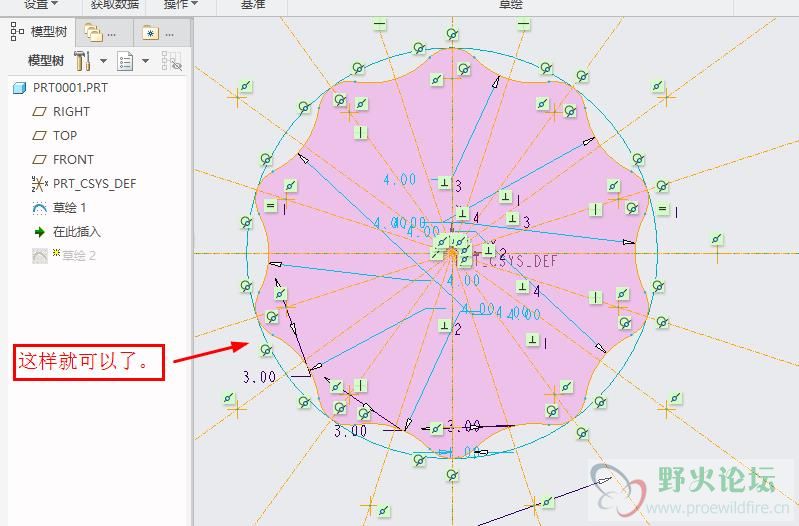This screenshot has width=799, height=526.
Task: Click the TOP plane icon
Action: (40, 136)
